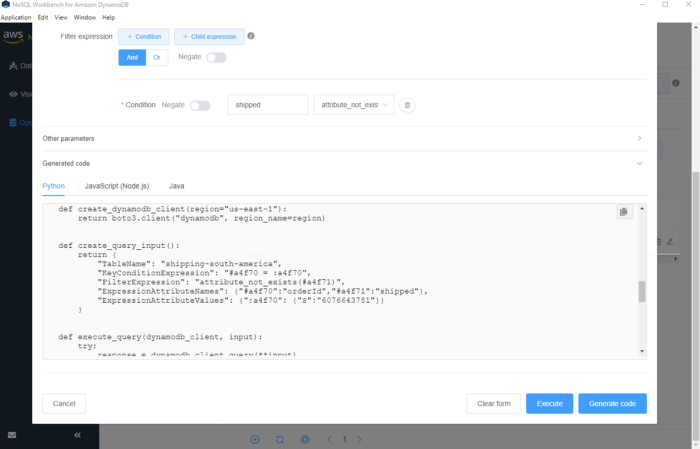This screenshot has width=700, height=449.
Task: Click the Execute button
Action: point(550,404)
